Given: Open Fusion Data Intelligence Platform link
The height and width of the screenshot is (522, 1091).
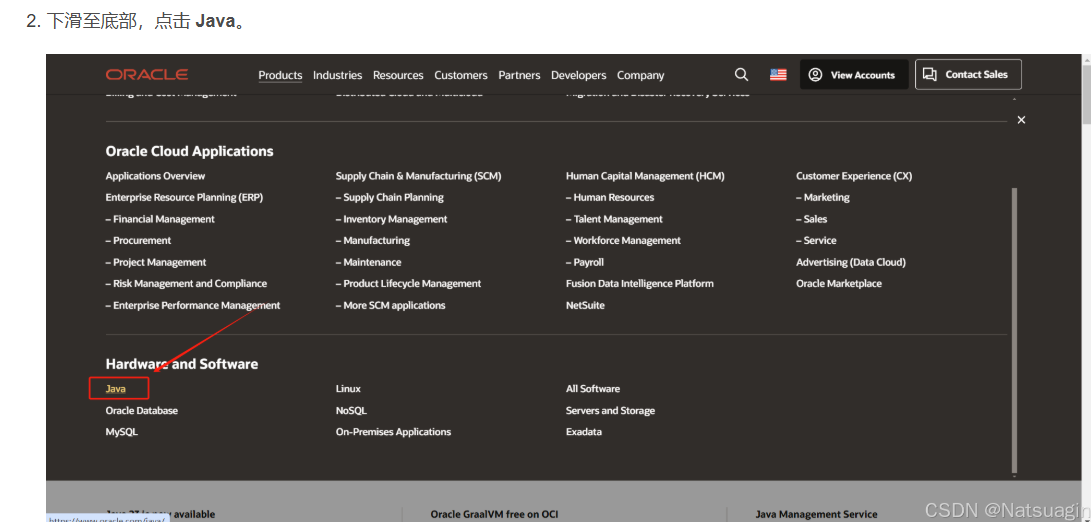Looking at the screenshot, I should [639, 283].
